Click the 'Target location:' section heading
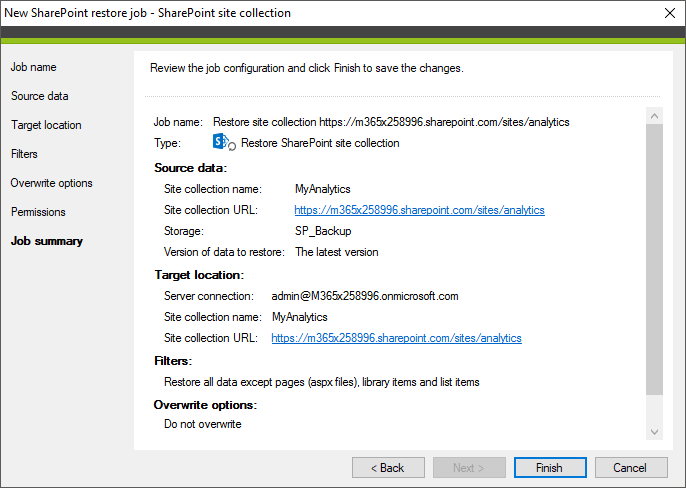686x488 pixels. [x=199, y=275]
